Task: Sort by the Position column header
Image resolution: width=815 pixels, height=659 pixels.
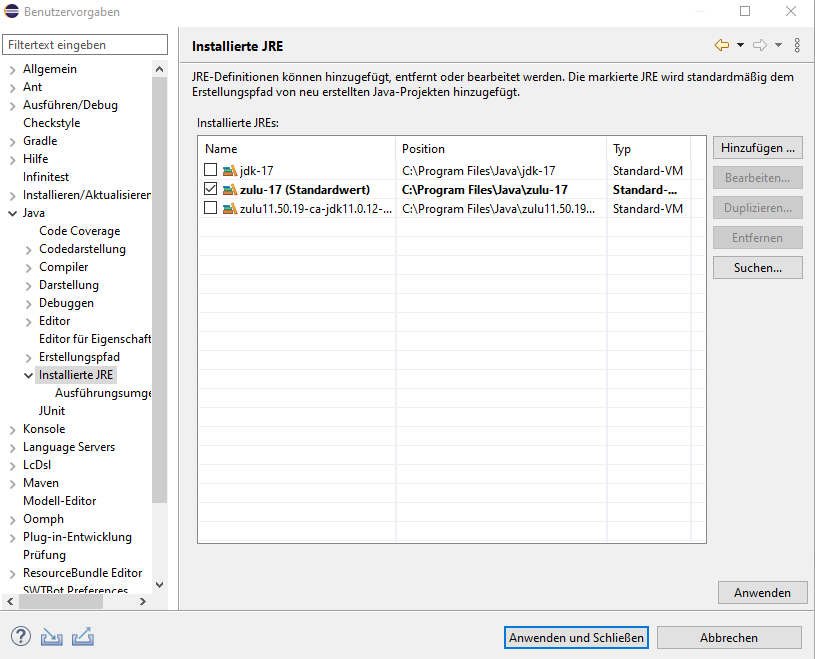Action: coord(501,149)
